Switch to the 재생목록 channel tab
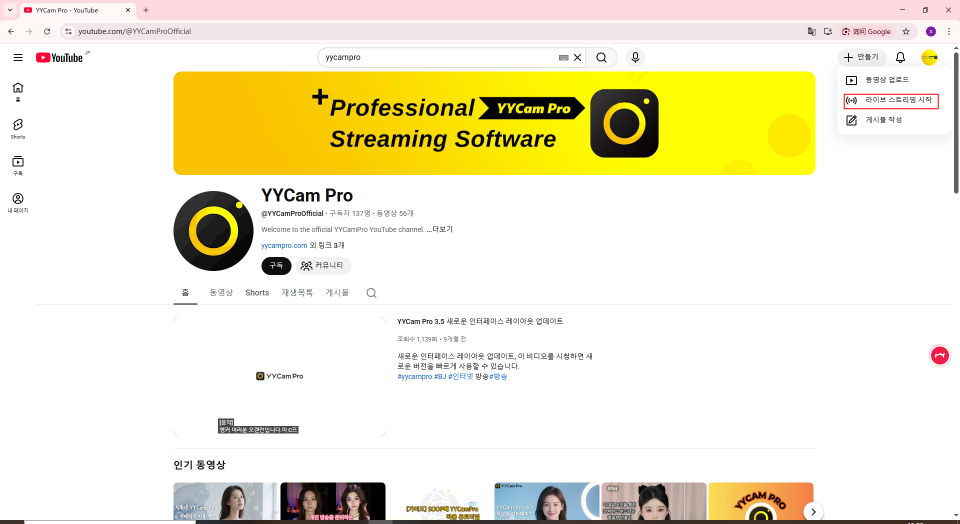960x524 pixels. click(x=297, y=293)
